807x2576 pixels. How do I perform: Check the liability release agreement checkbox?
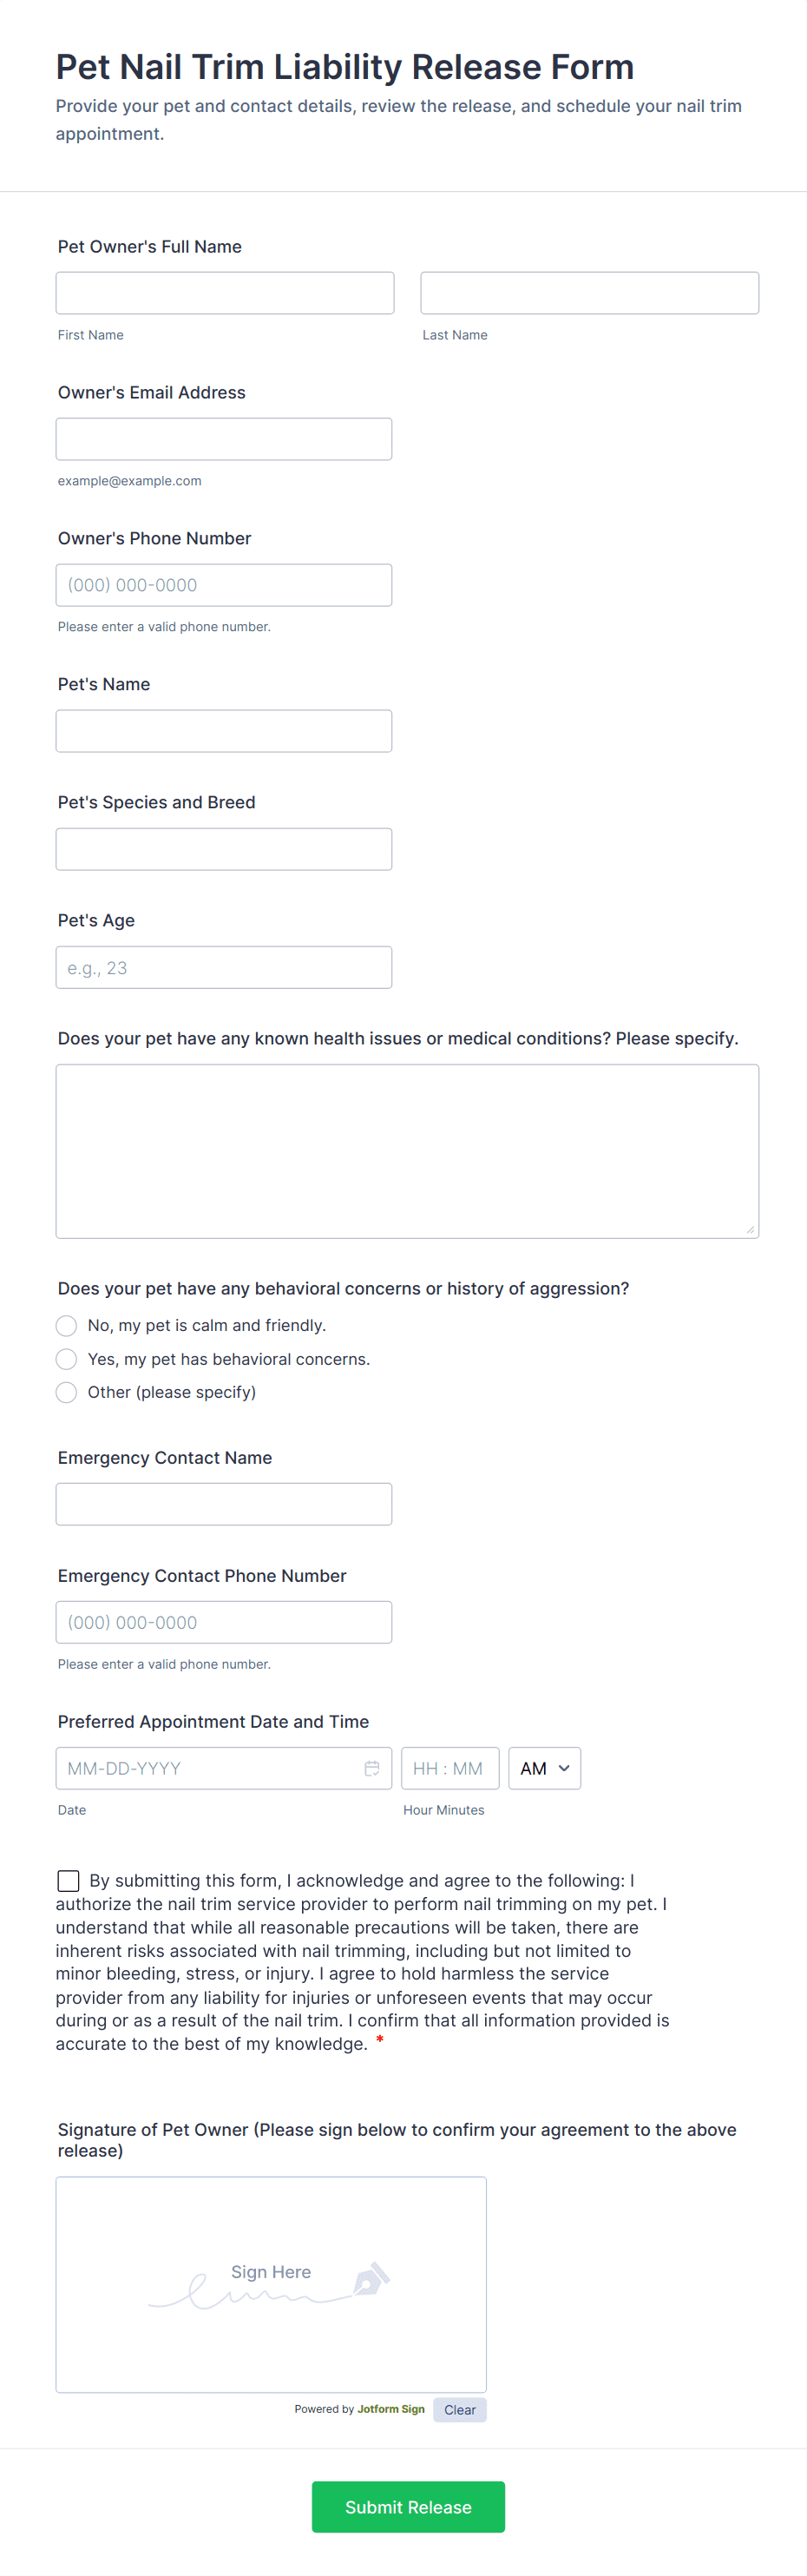click(x=68, y=1880)
